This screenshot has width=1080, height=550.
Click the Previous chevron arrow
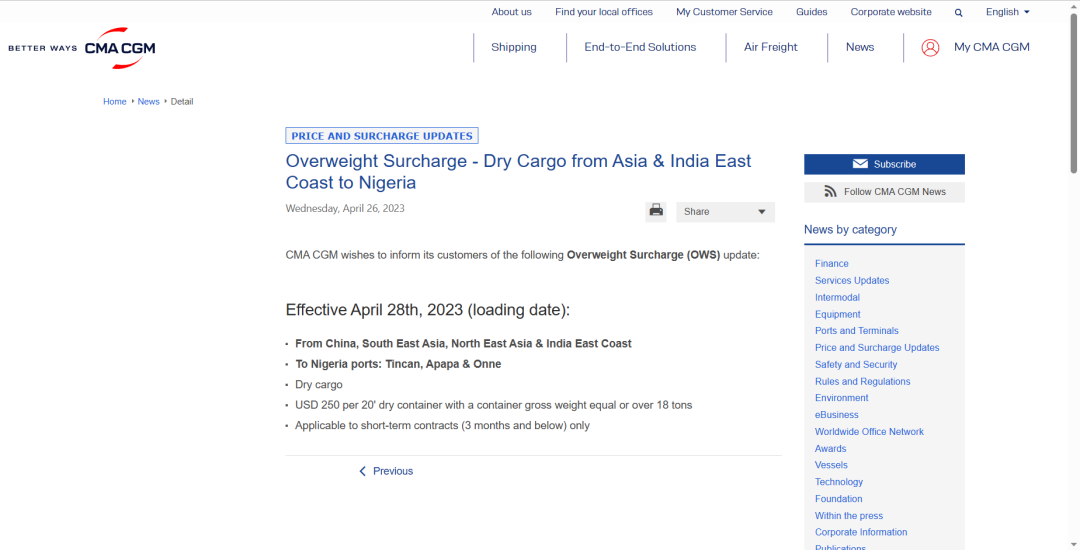tap(363, 471)
